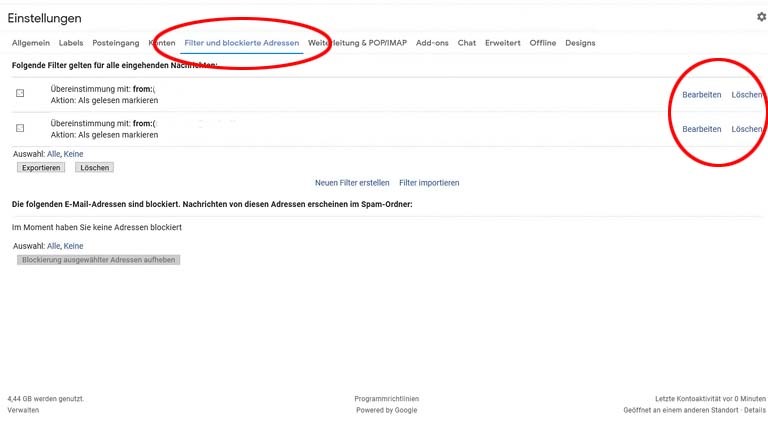Click Filter importieren
768x432 pixels.
coord(429,183)
